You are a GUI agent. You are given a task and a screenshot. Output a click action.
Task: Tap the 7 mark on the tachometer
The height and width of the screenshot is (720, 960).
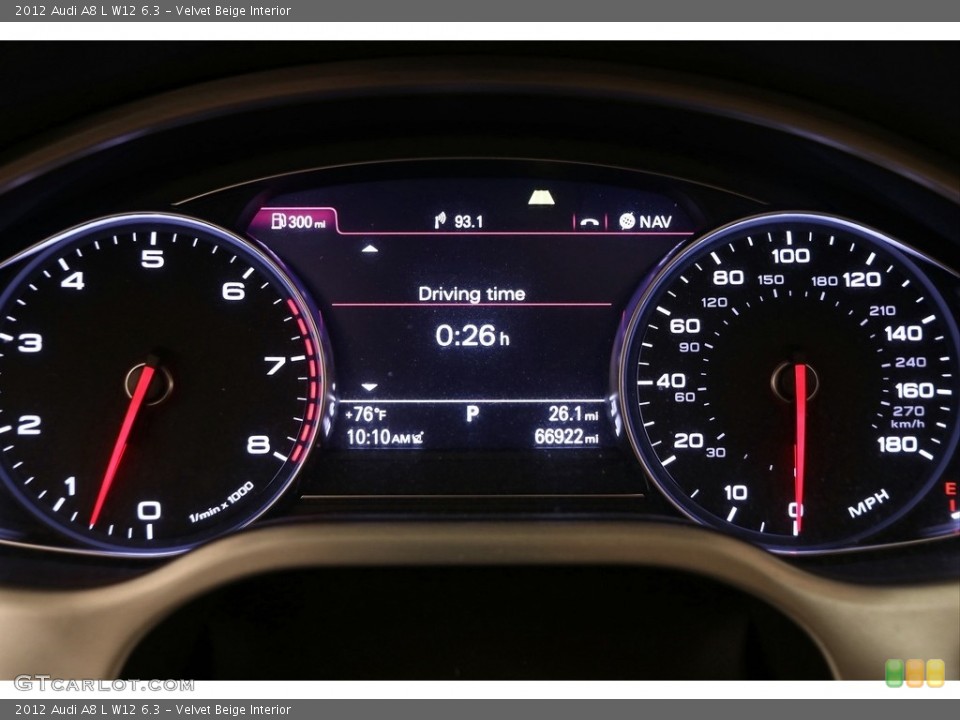(275, 366)
